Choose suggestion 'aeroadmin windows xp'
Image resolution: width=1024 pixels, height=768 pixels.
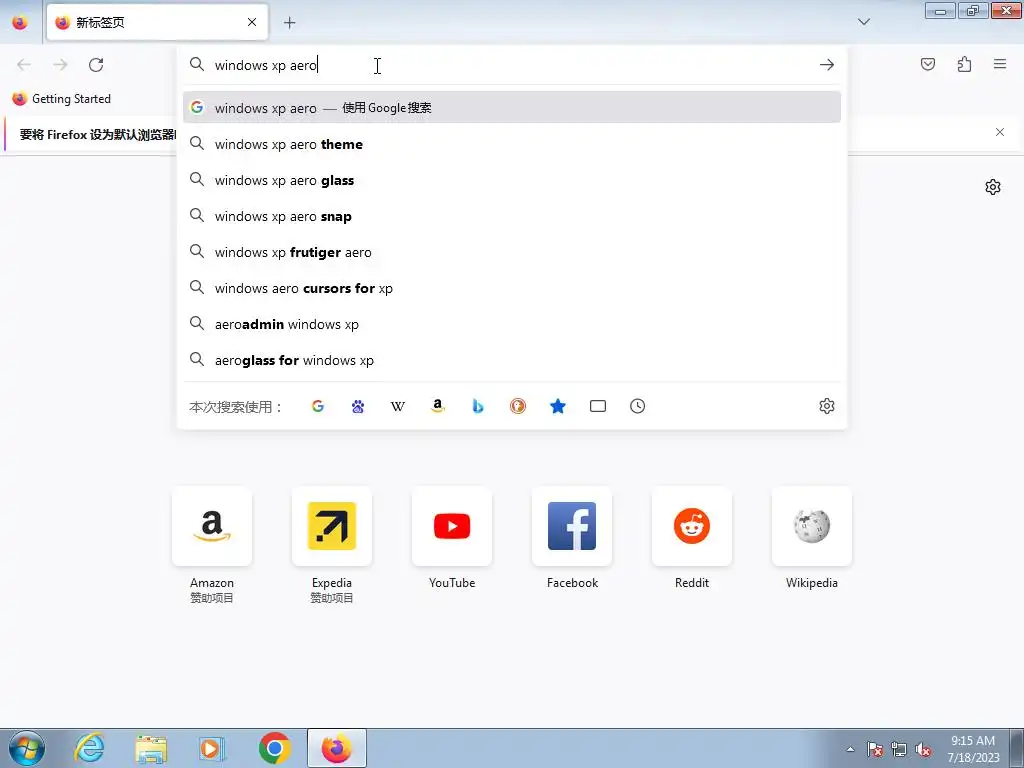click(x=512, y=324)
